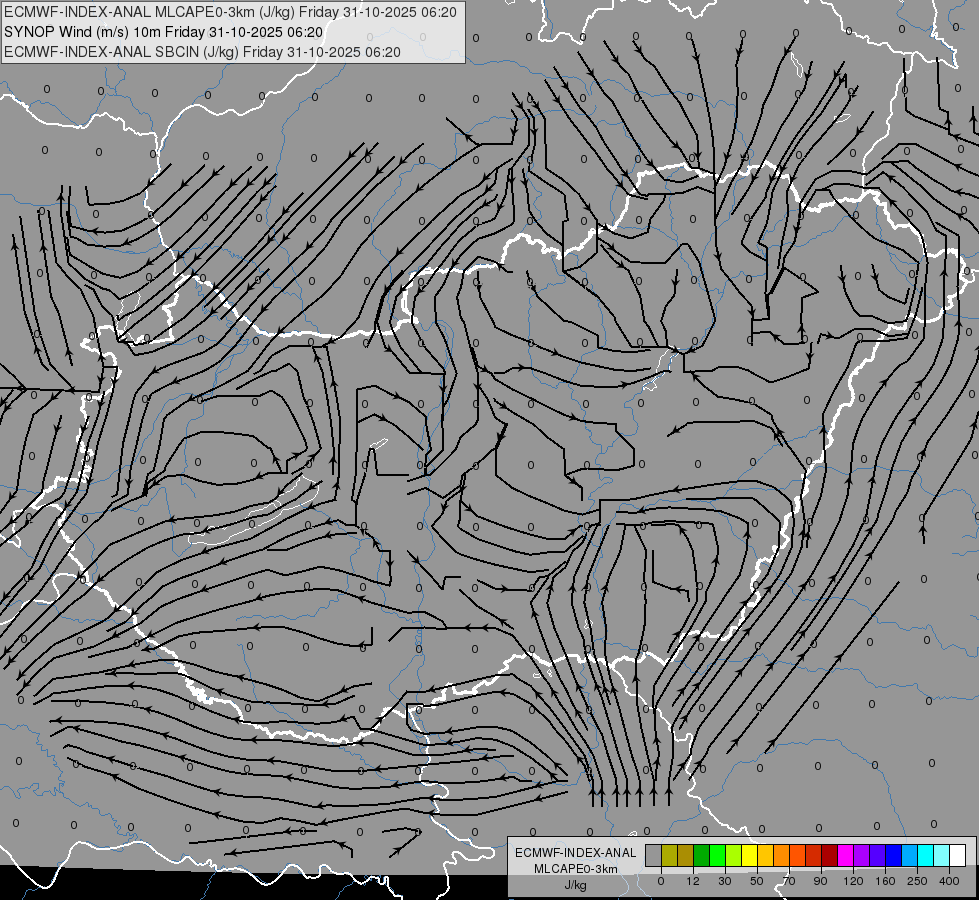The width and height of the screenshot is (979, 900).
Task: Click the orange legend swatch
Action: point(782,855)
